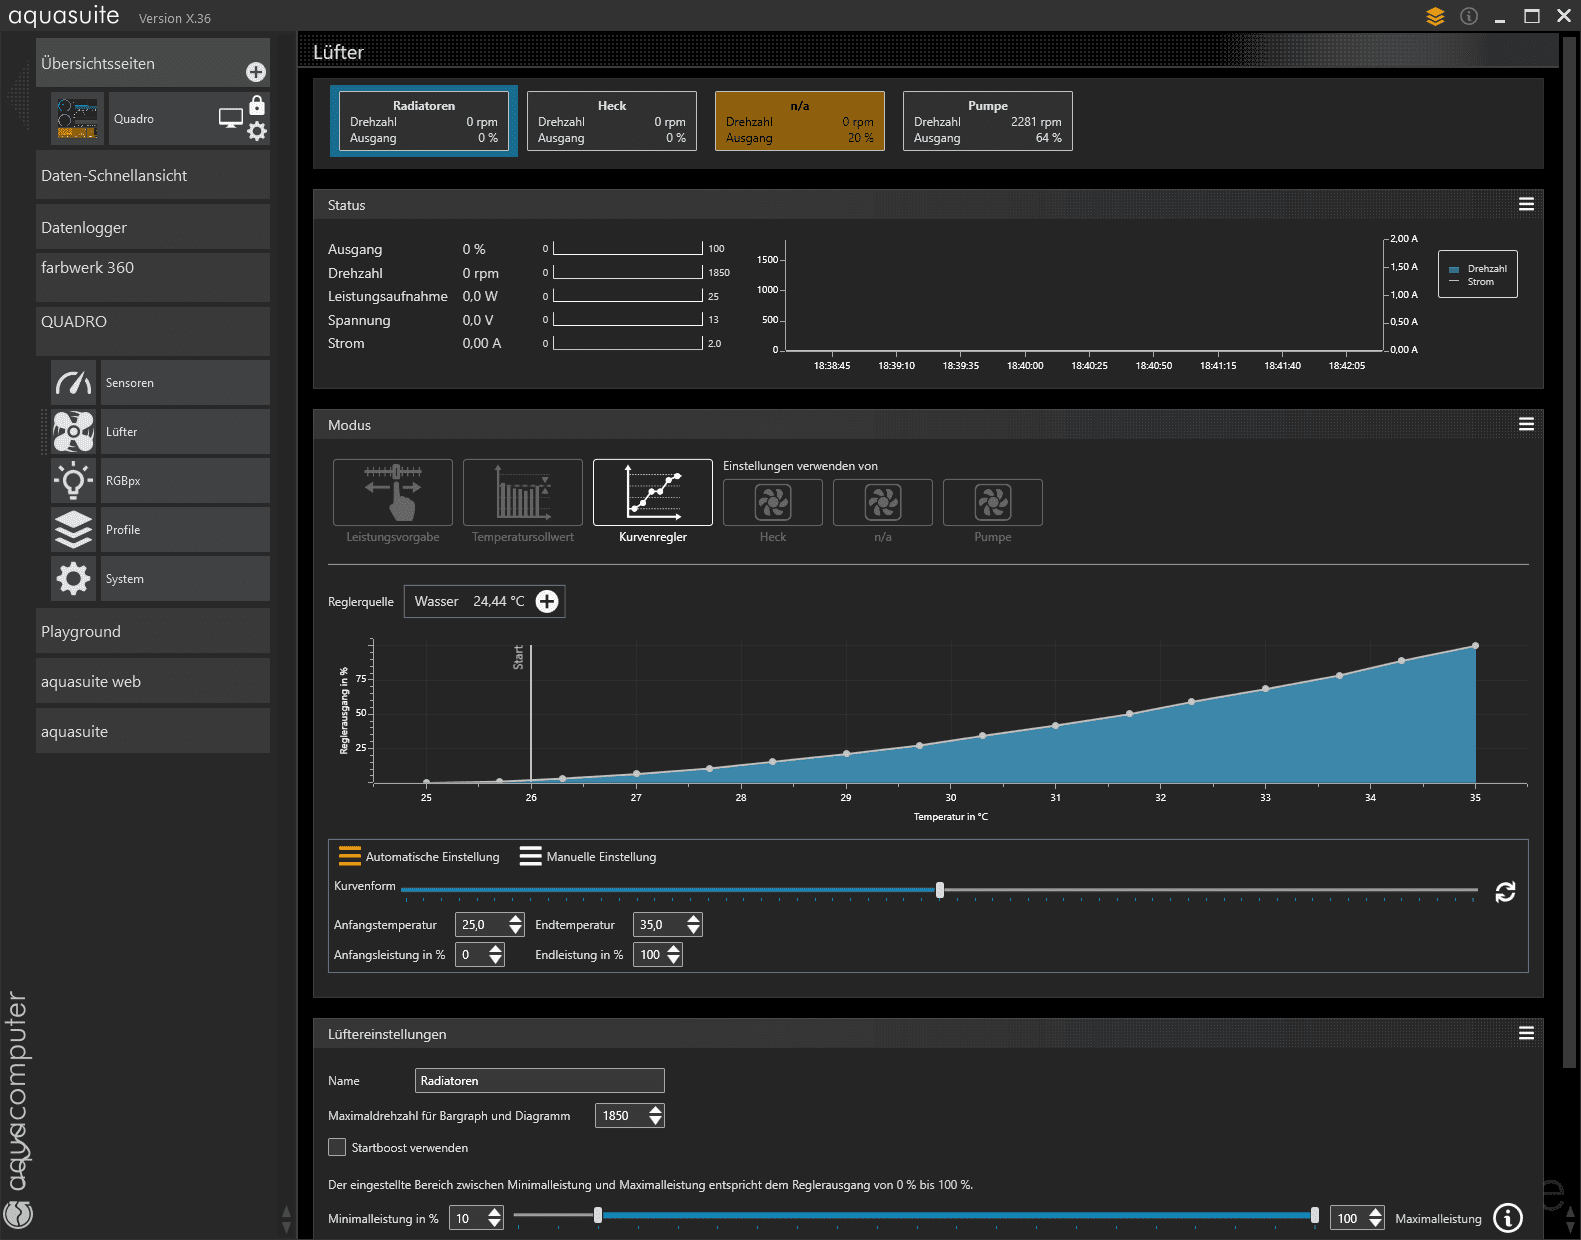Select Manuelle Einstellung option
Viewport: 1581px width, 1240px height.
coord(588,857)
